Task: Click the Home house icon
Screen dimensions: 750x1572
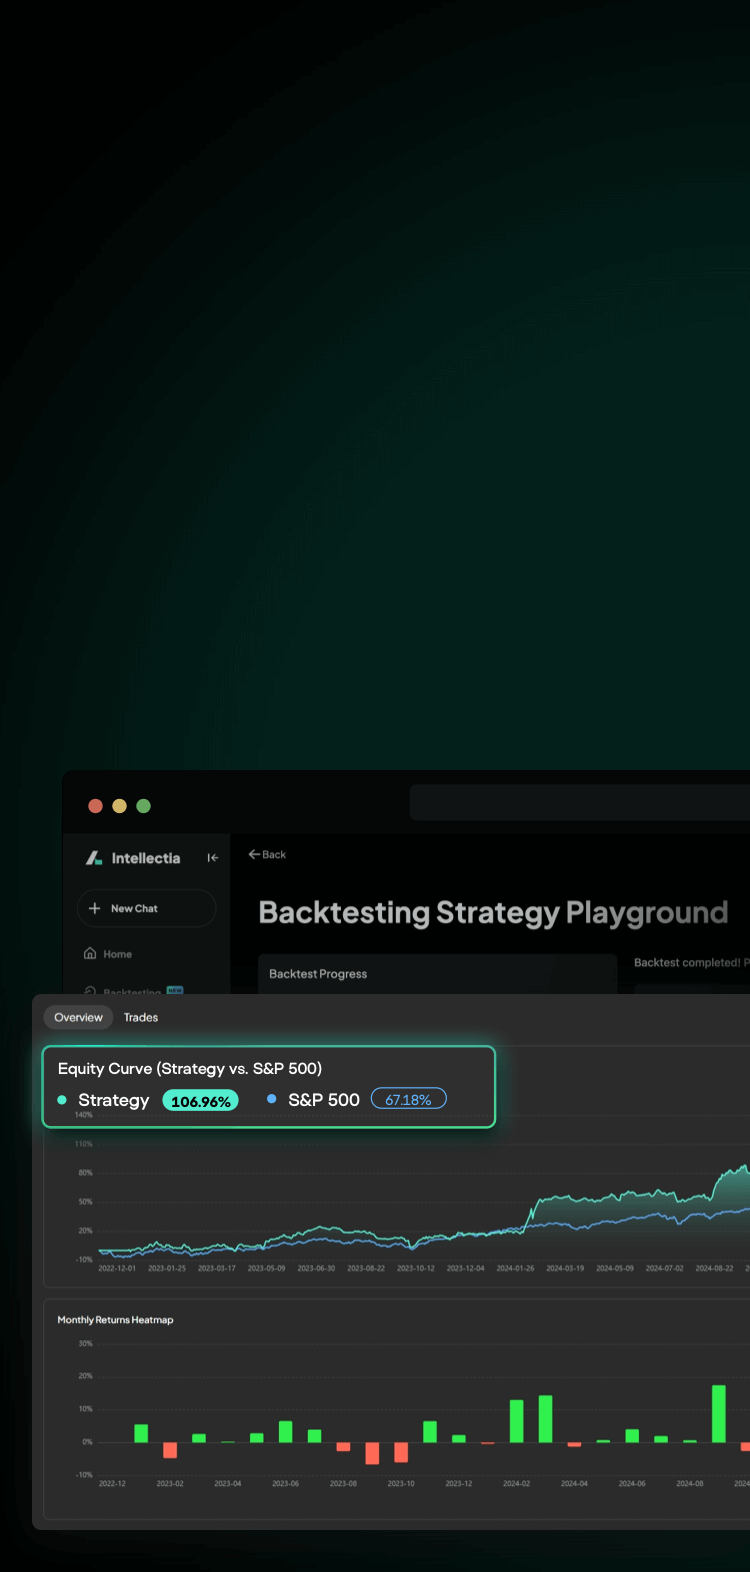Action: pyautogui.click(x=90, y=954)
